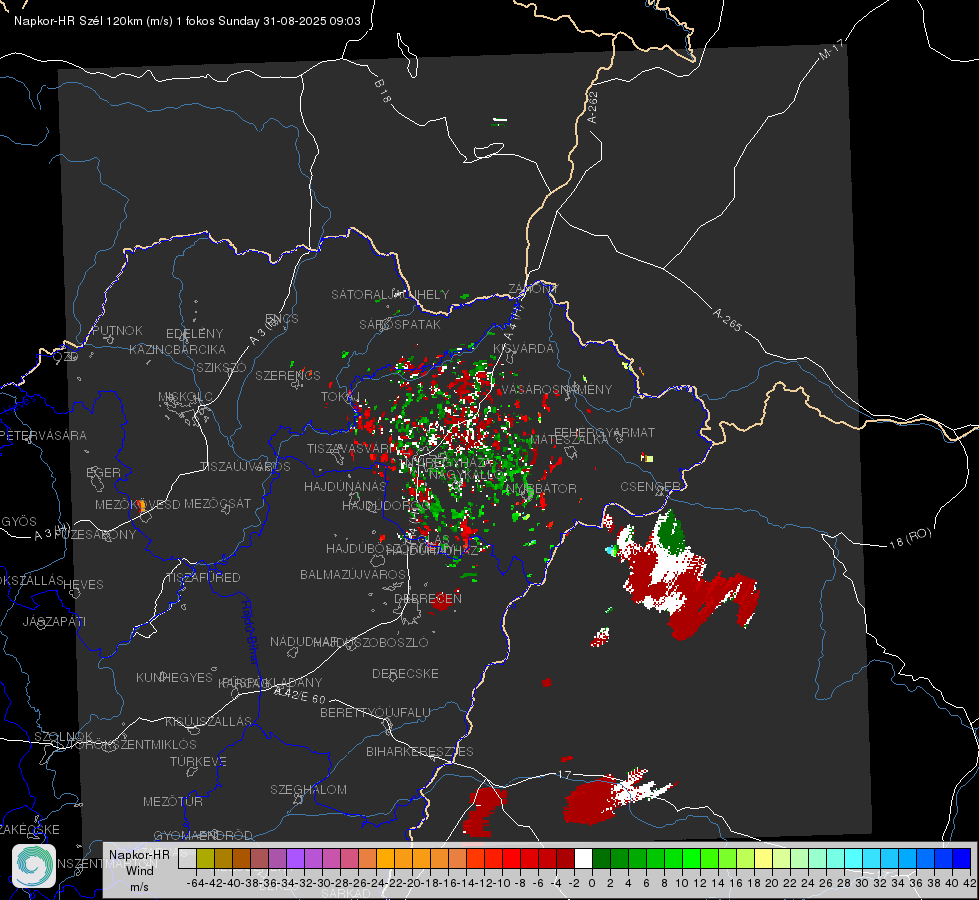Click the EDELÉNY city label
The width and height of the screenshot is (979, 900).
click(x=194, y=334)
